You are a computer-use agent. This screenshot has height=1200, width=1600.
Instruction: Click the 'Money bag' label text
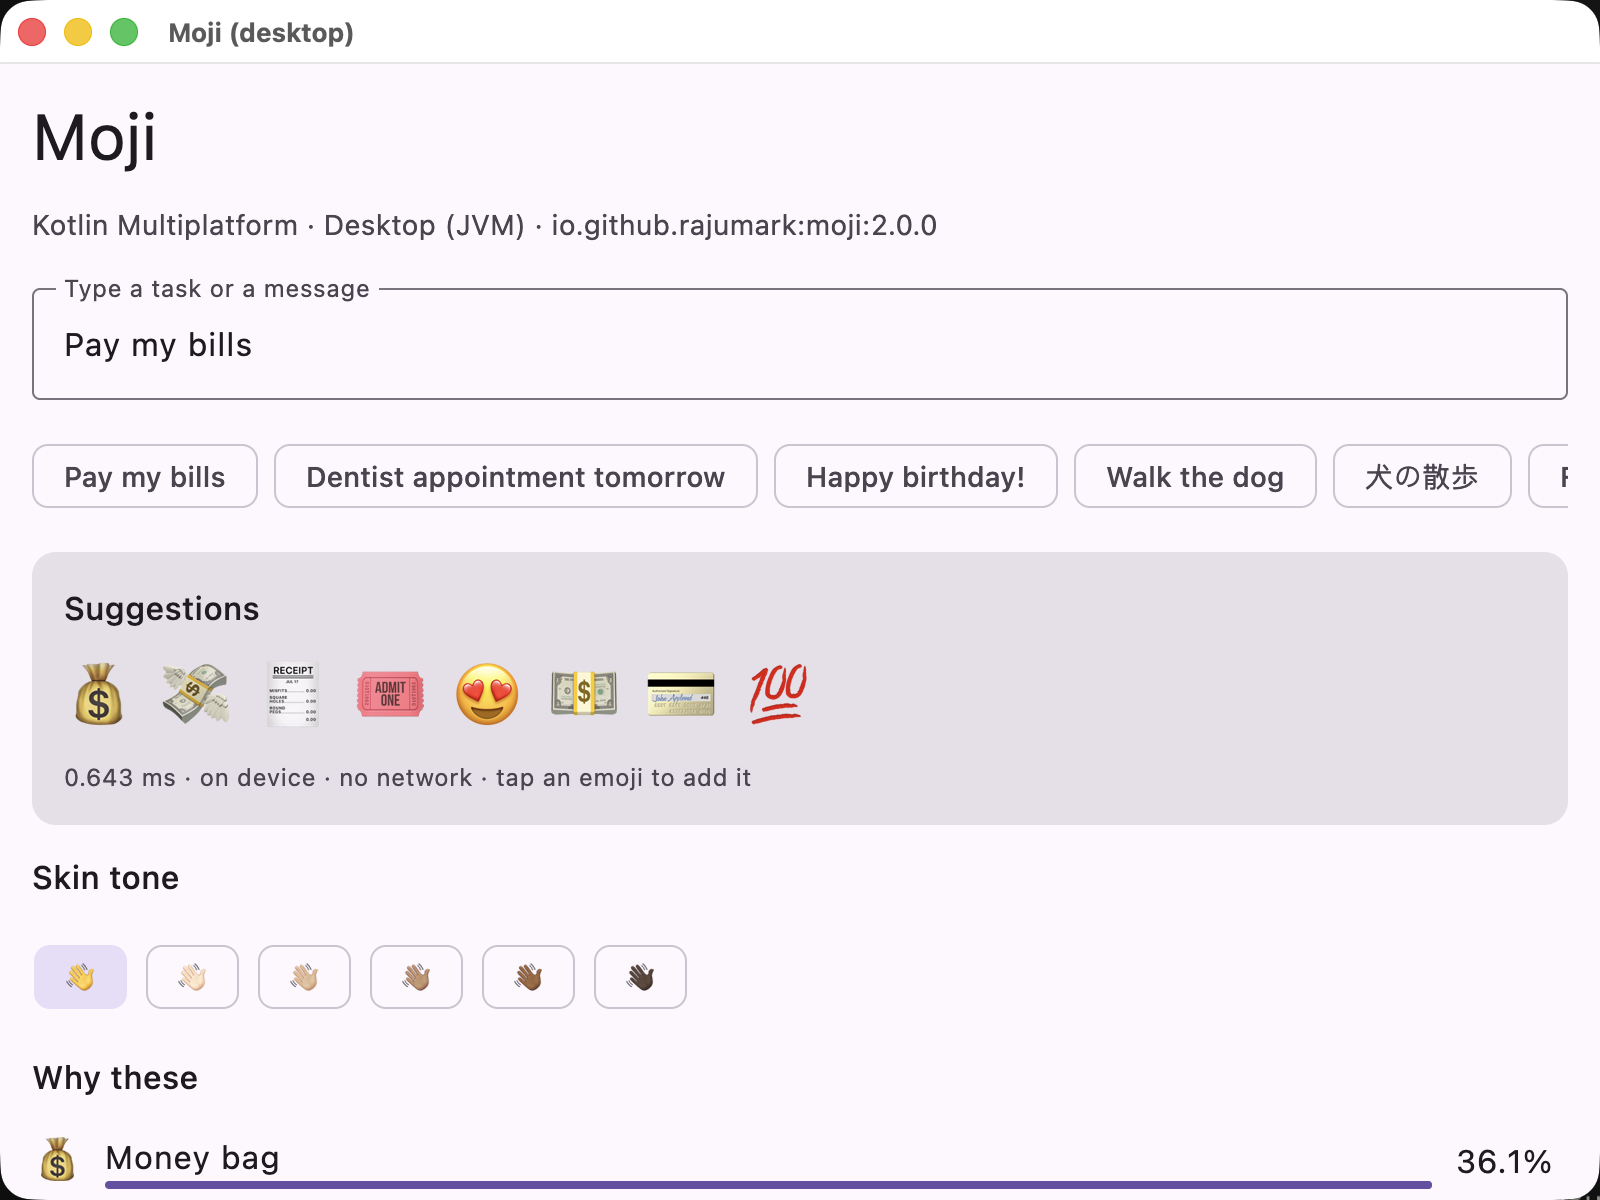pyautogui.click(x=192, y=1158)
